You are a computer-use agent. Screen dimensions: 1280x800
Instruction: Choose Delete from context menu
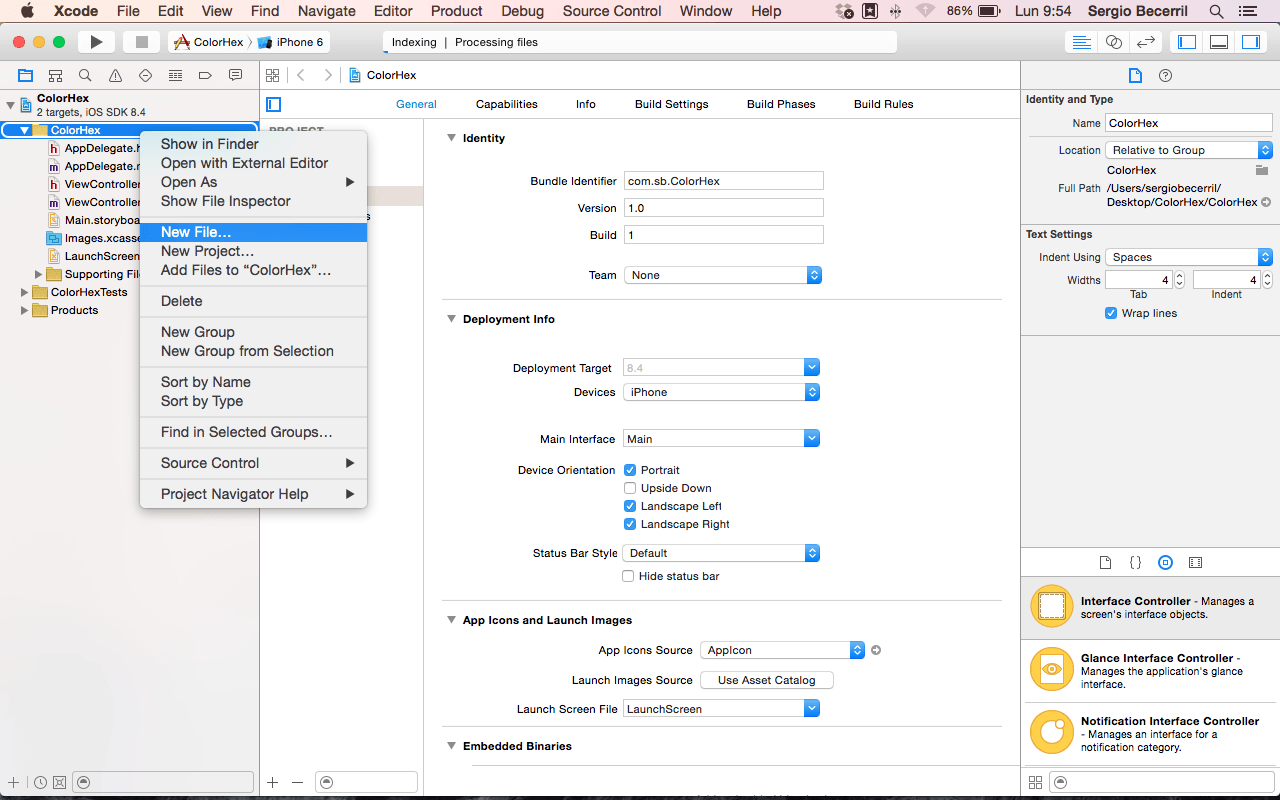[254, 301]
